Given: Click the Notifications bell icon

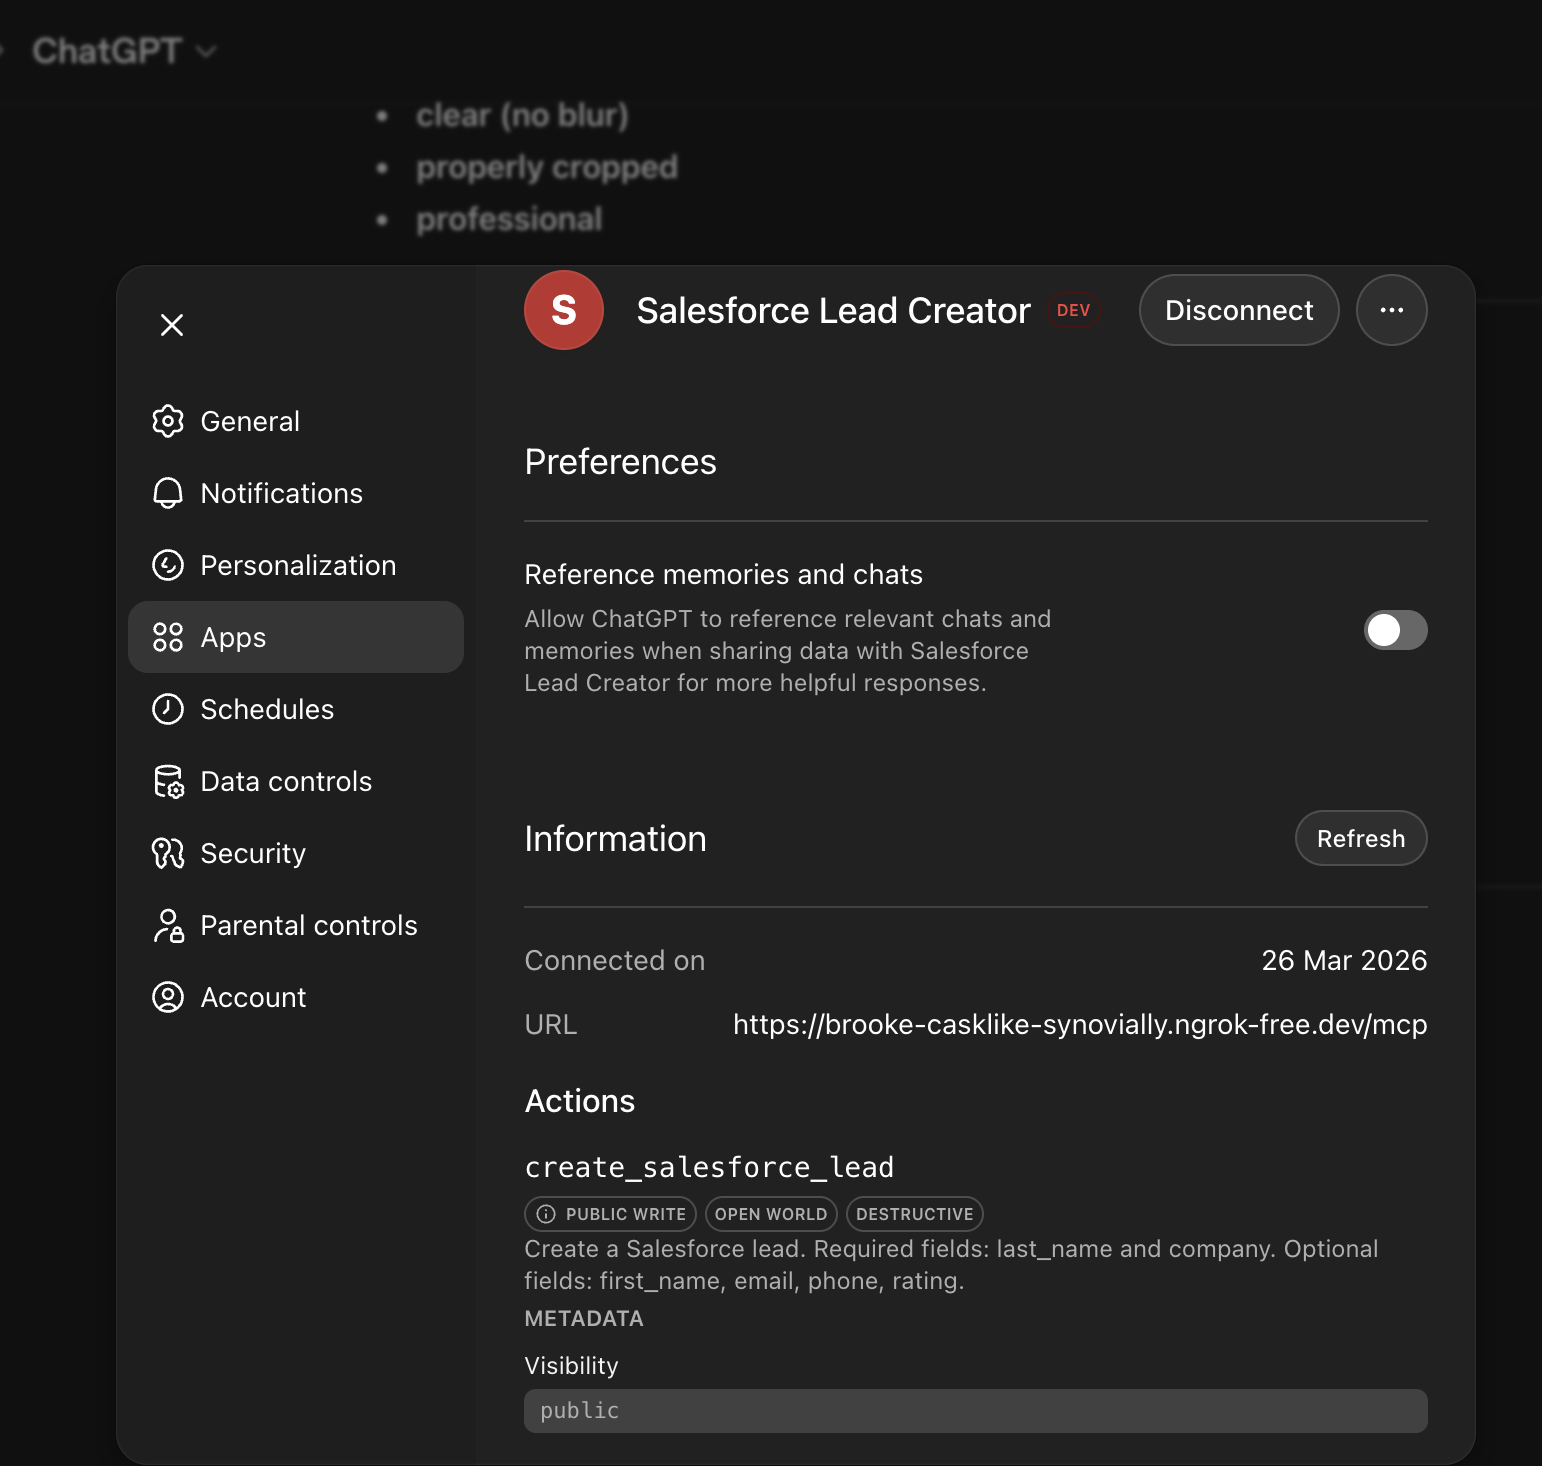Looking at the screenshot, I should pyautogui.click(x=169, y=493).
